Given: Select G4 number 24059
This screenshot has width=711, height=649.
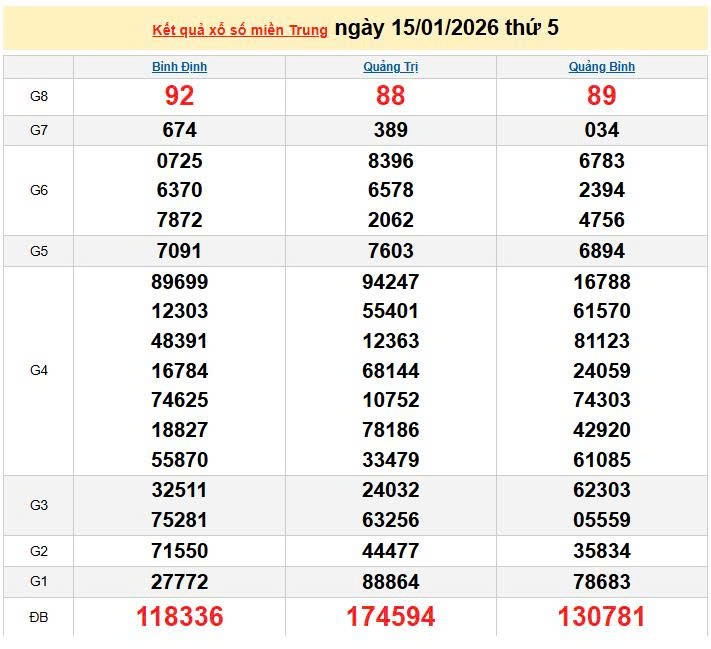Looking at the screenshot, I should point(602,371).
